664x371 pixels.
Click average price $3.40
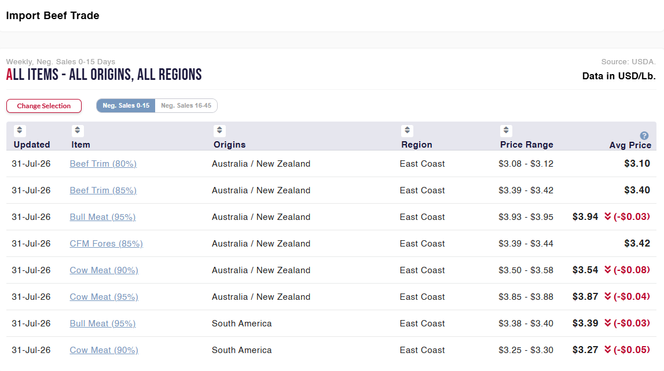click(x=637, y=190)
